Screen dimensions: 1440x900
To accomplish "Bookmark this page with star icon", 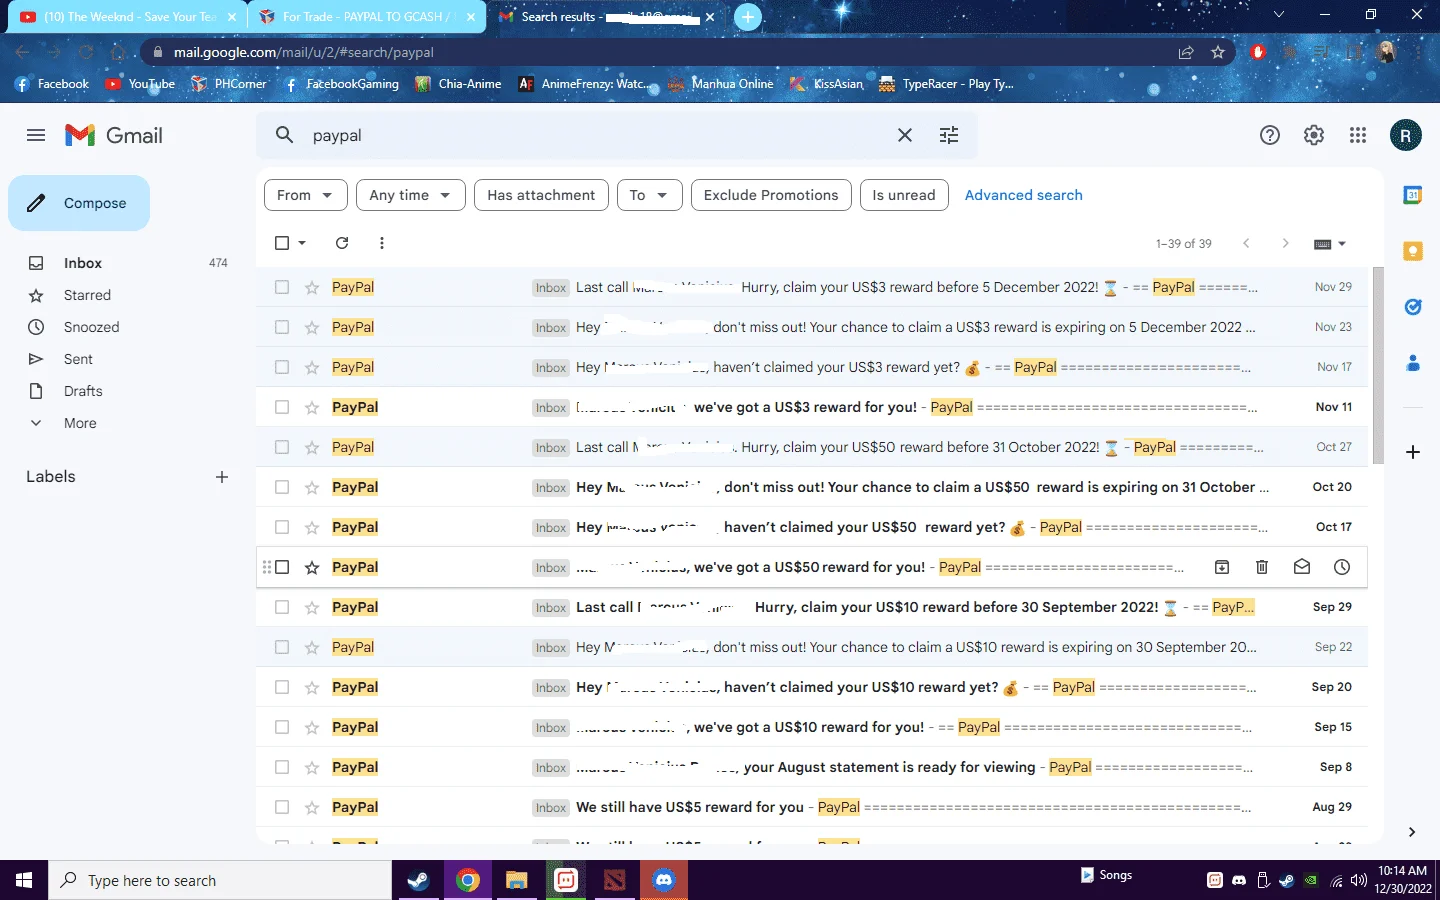I will [x=1218, y=52].
